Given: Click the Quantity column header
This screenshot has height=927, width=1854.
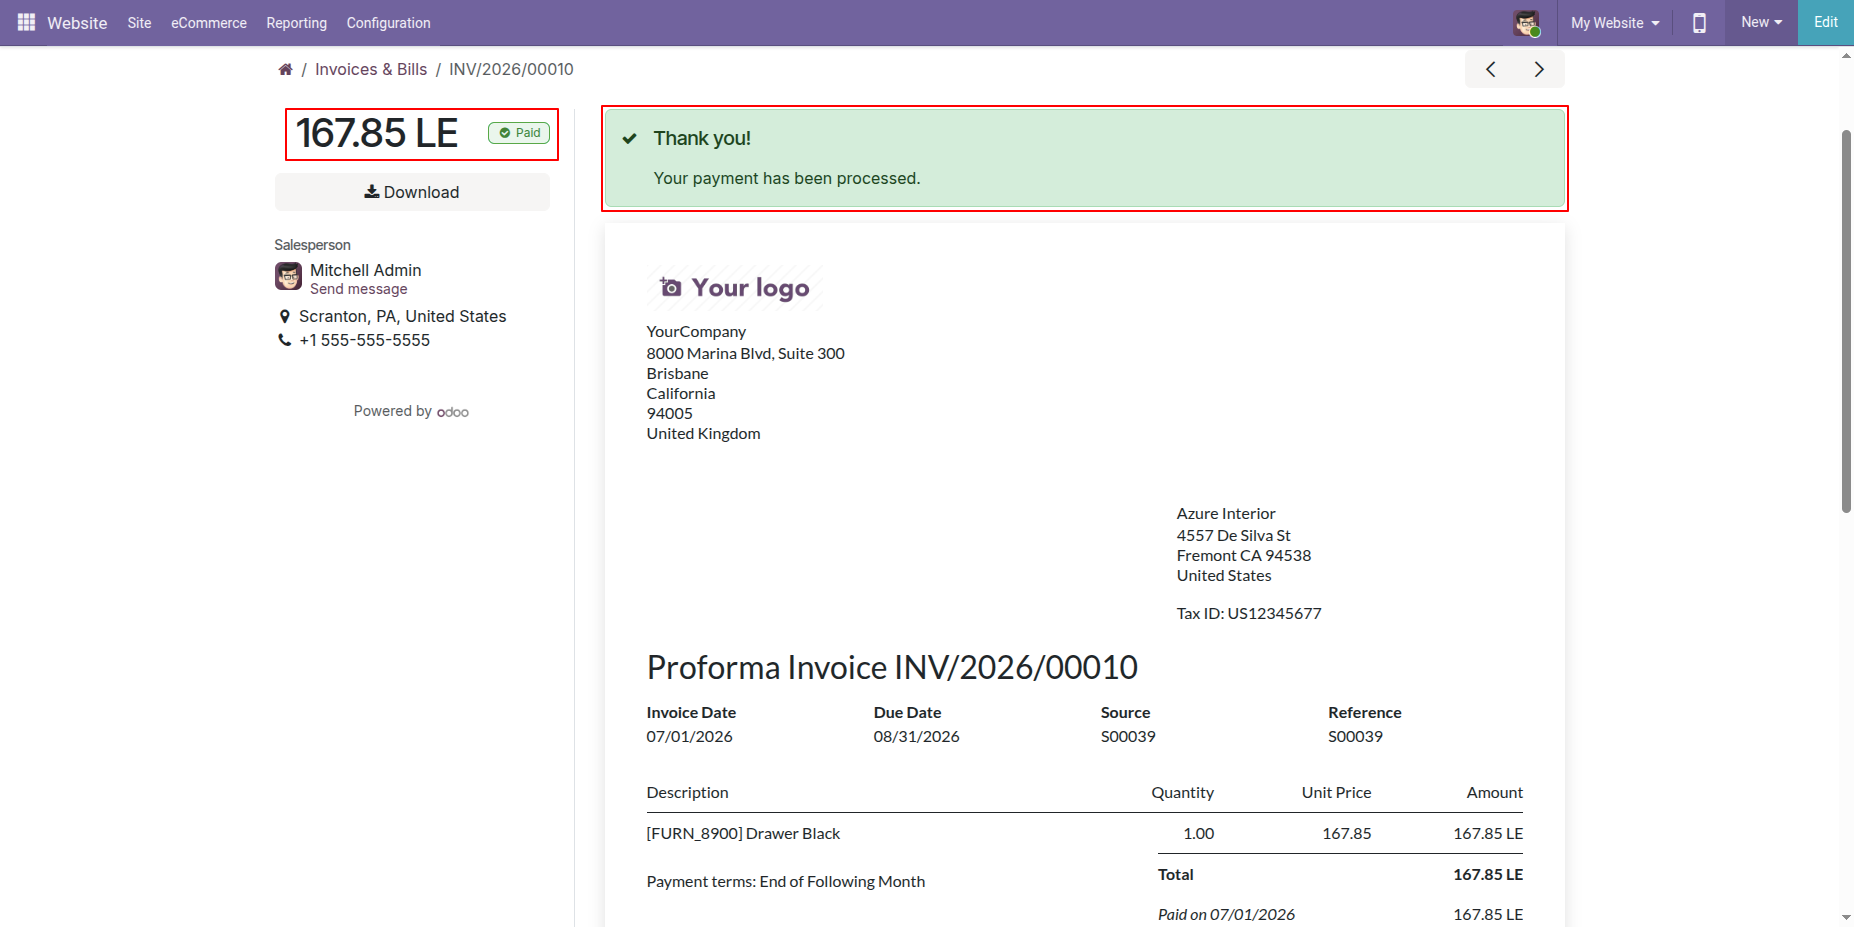Looking at the screenshot, I should point(1182,792).
